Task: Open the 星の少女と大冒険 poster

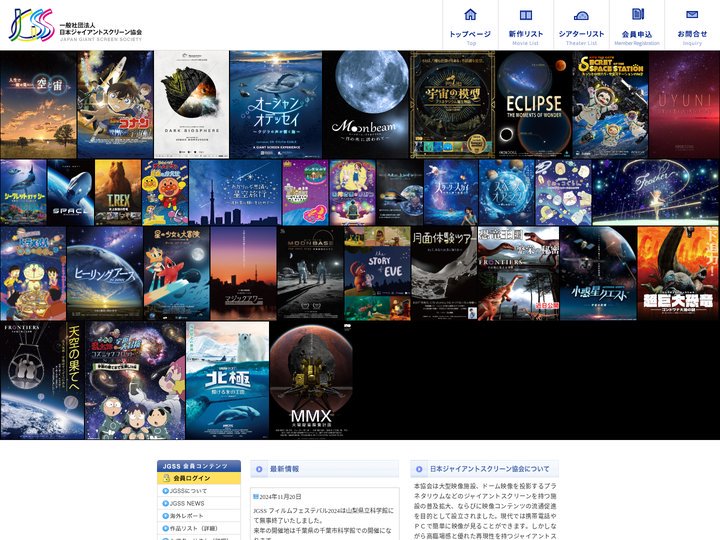Action: [176, 274]
